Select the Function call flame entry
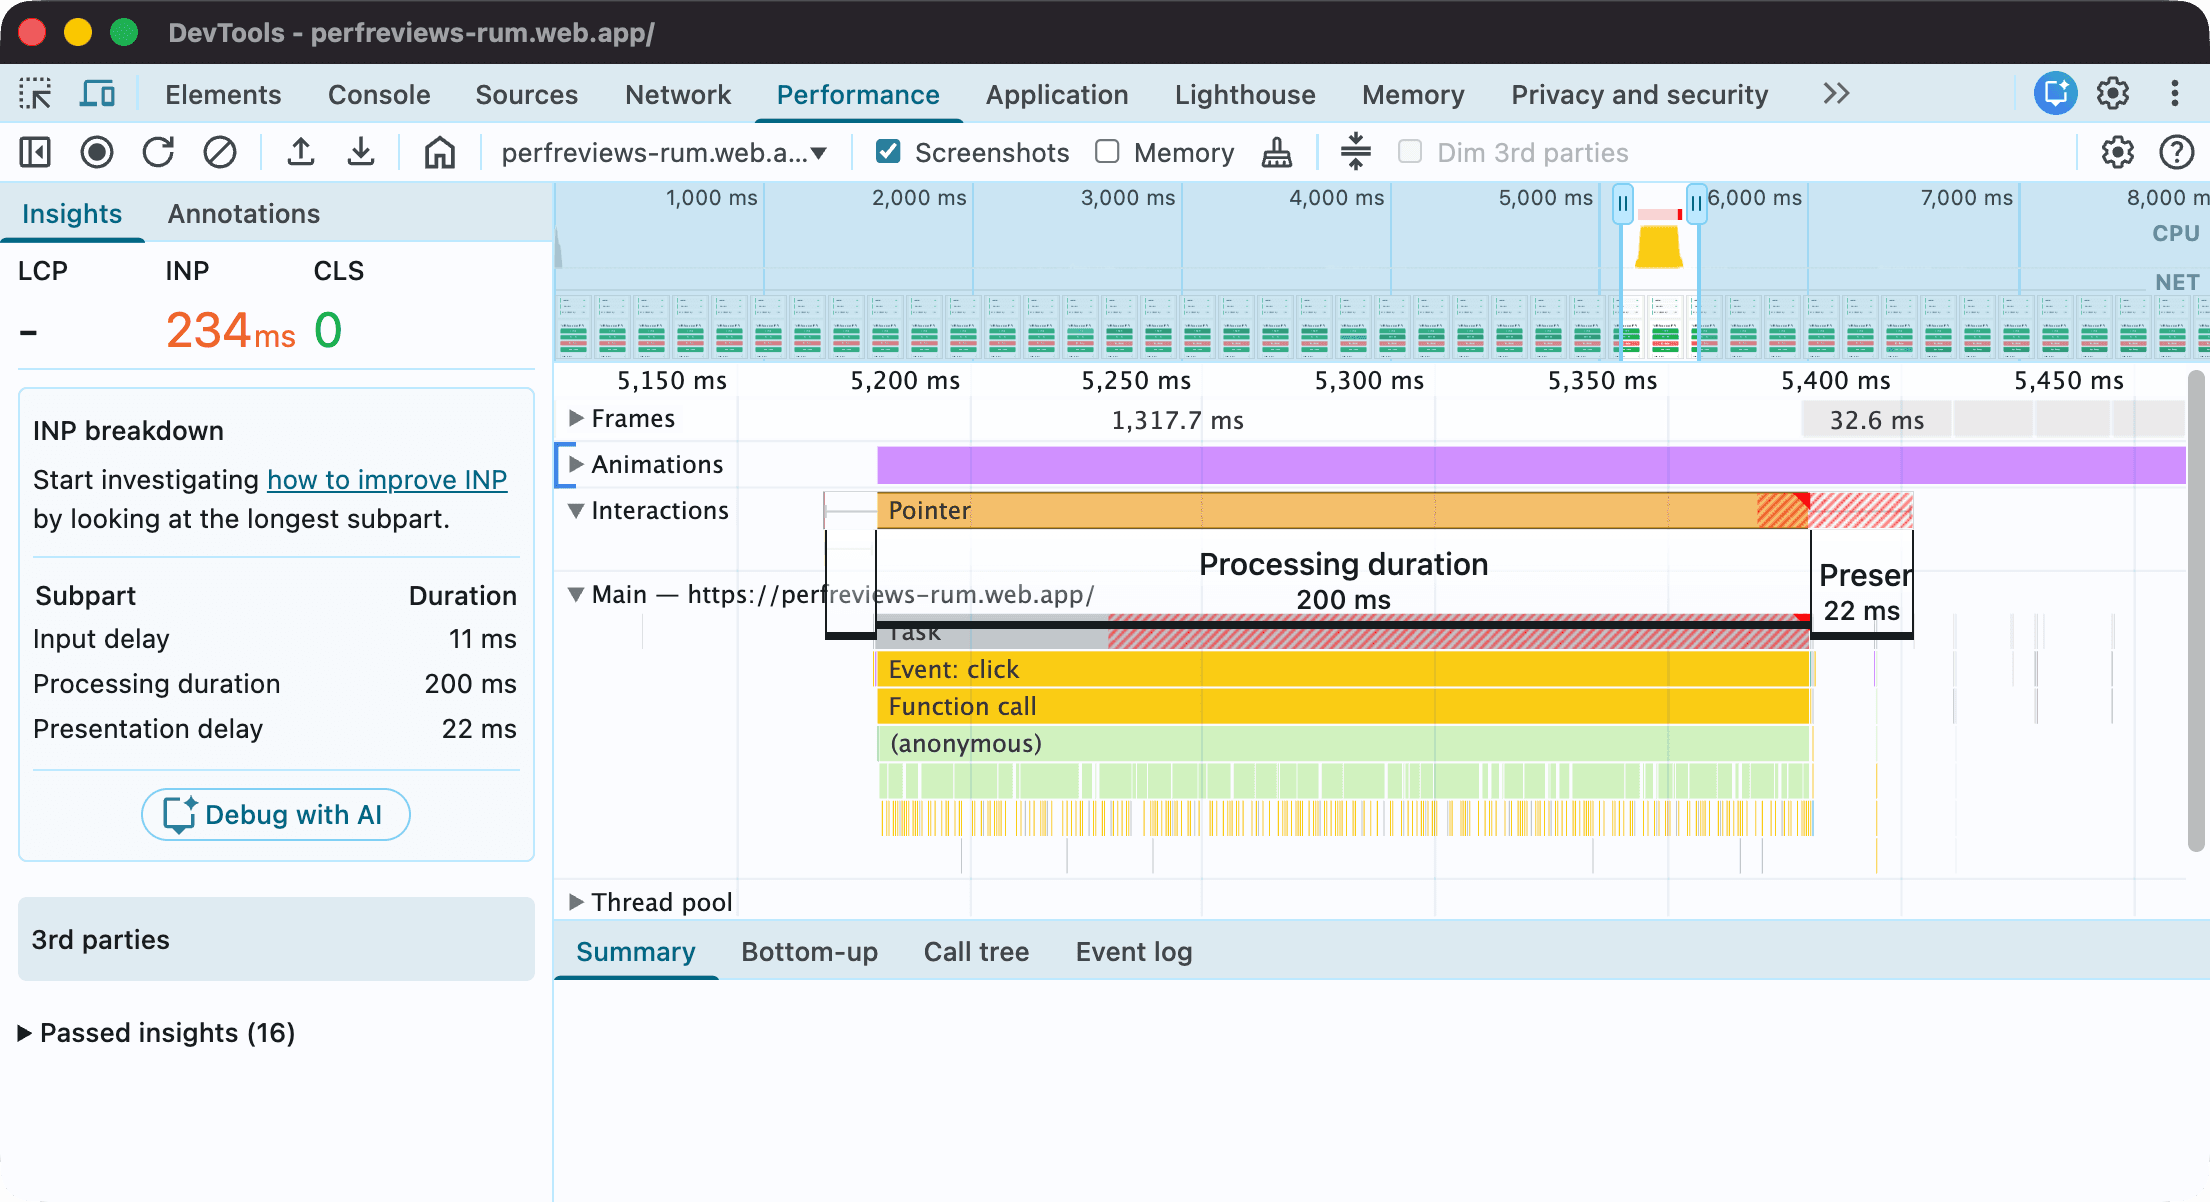Screen dimensions: 2210x1202 pos(1344,706)
